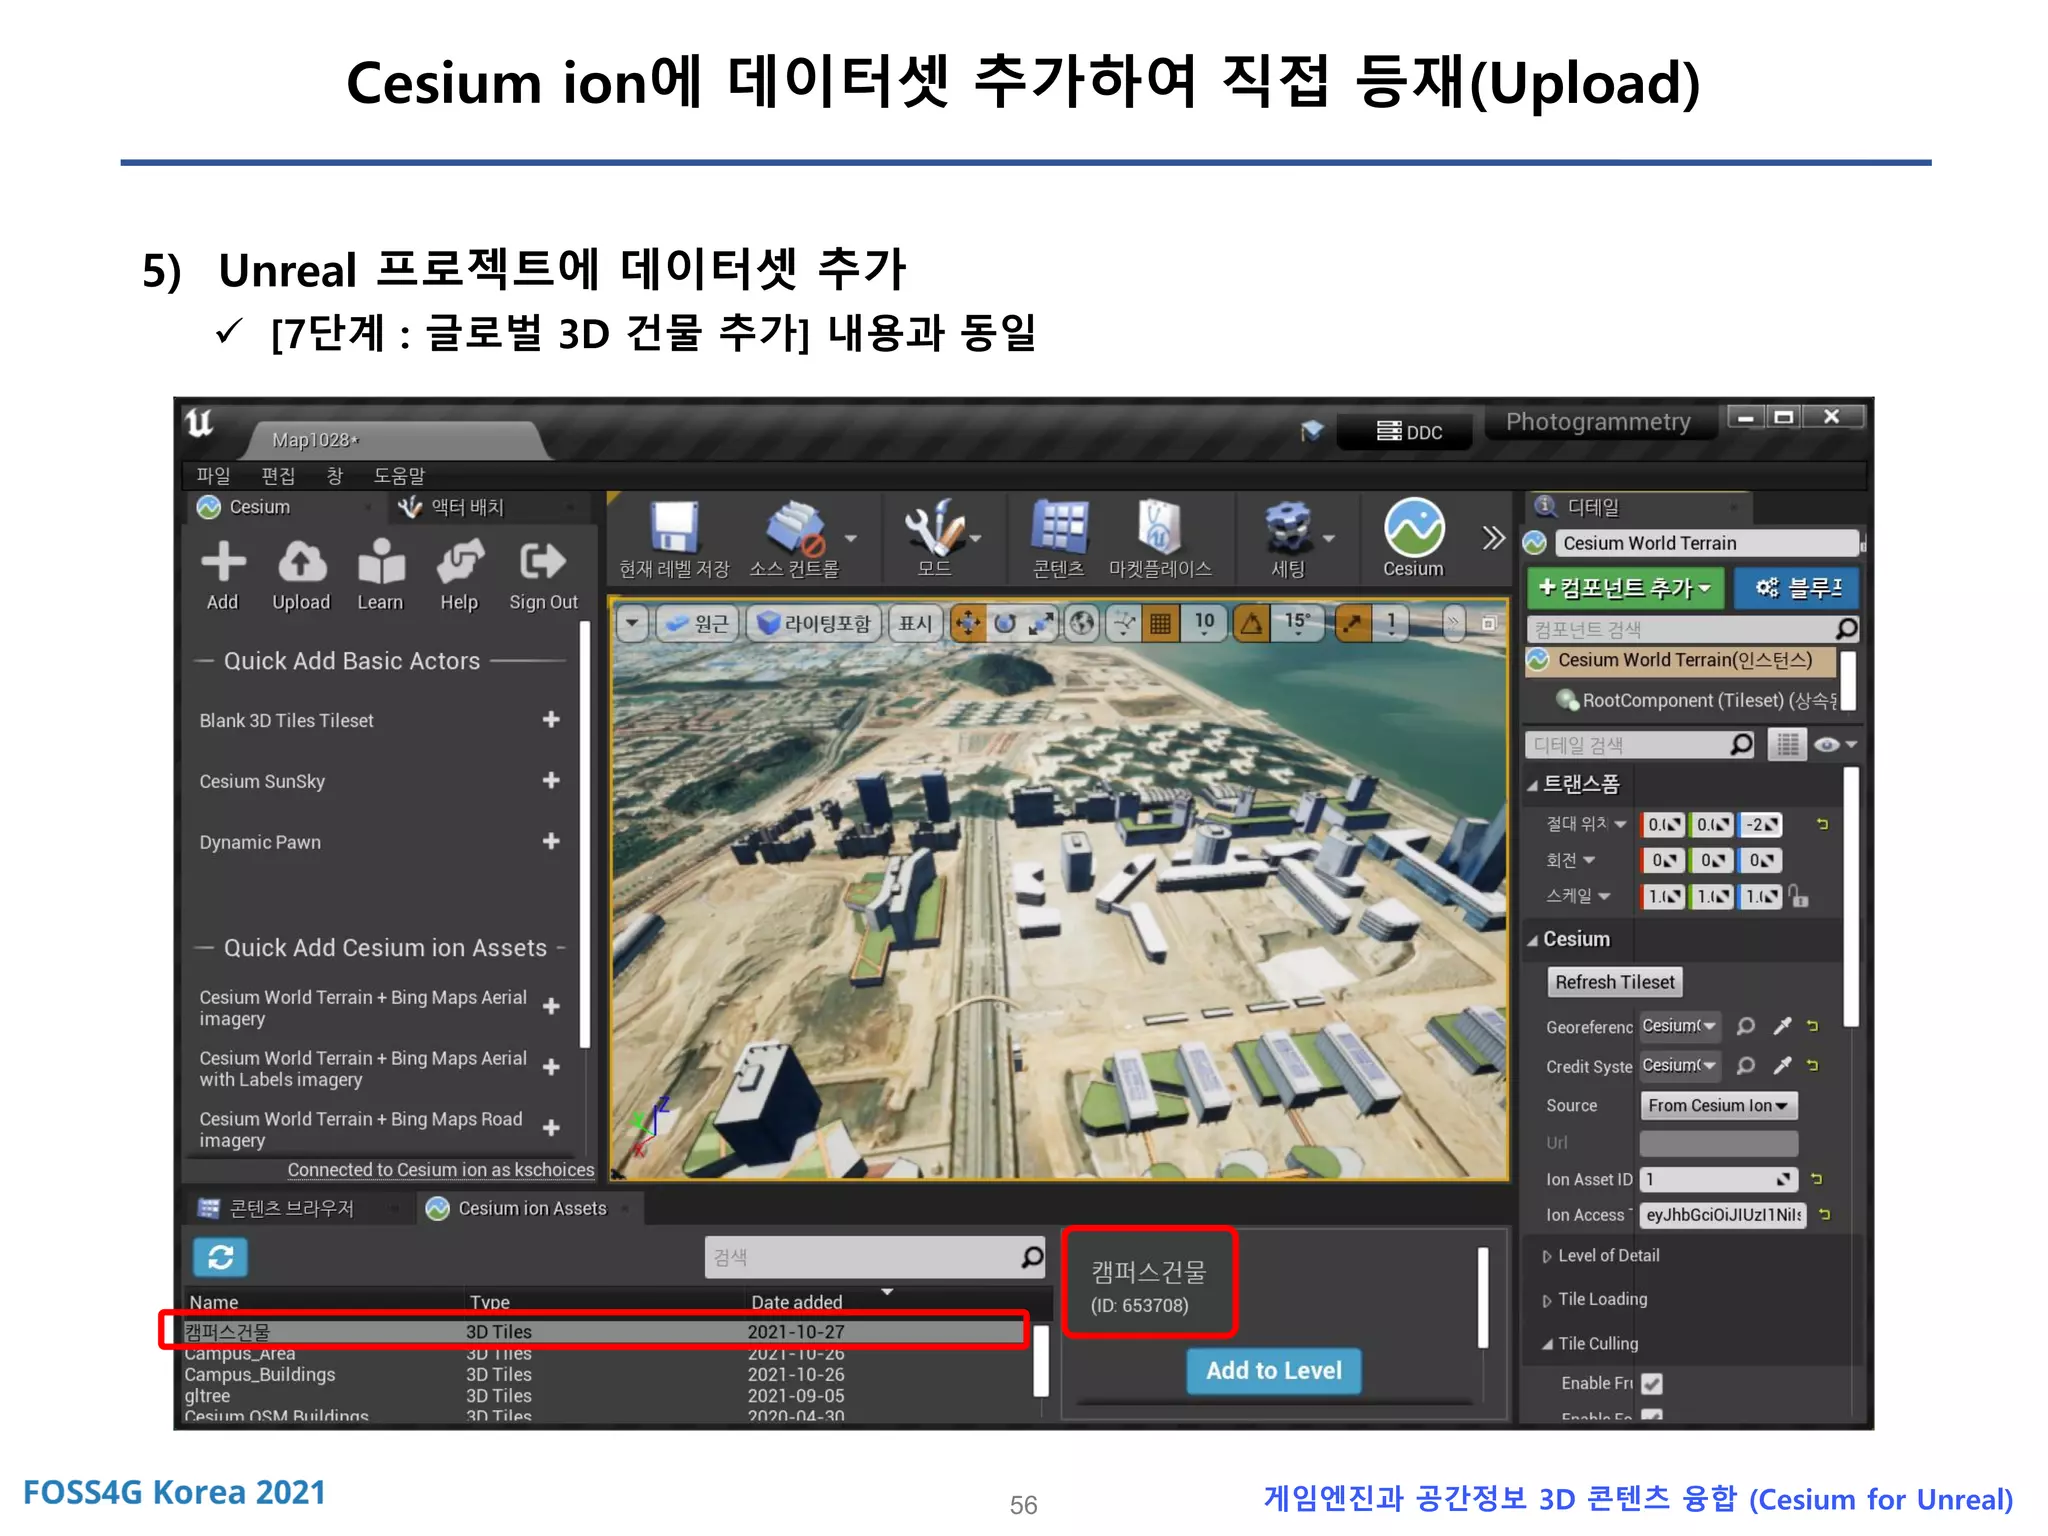The height and width of the screenshot is (1536, 2048).
Task: Select the rotate gizmo tool in viewport
Action: (x=1005, y=623)
